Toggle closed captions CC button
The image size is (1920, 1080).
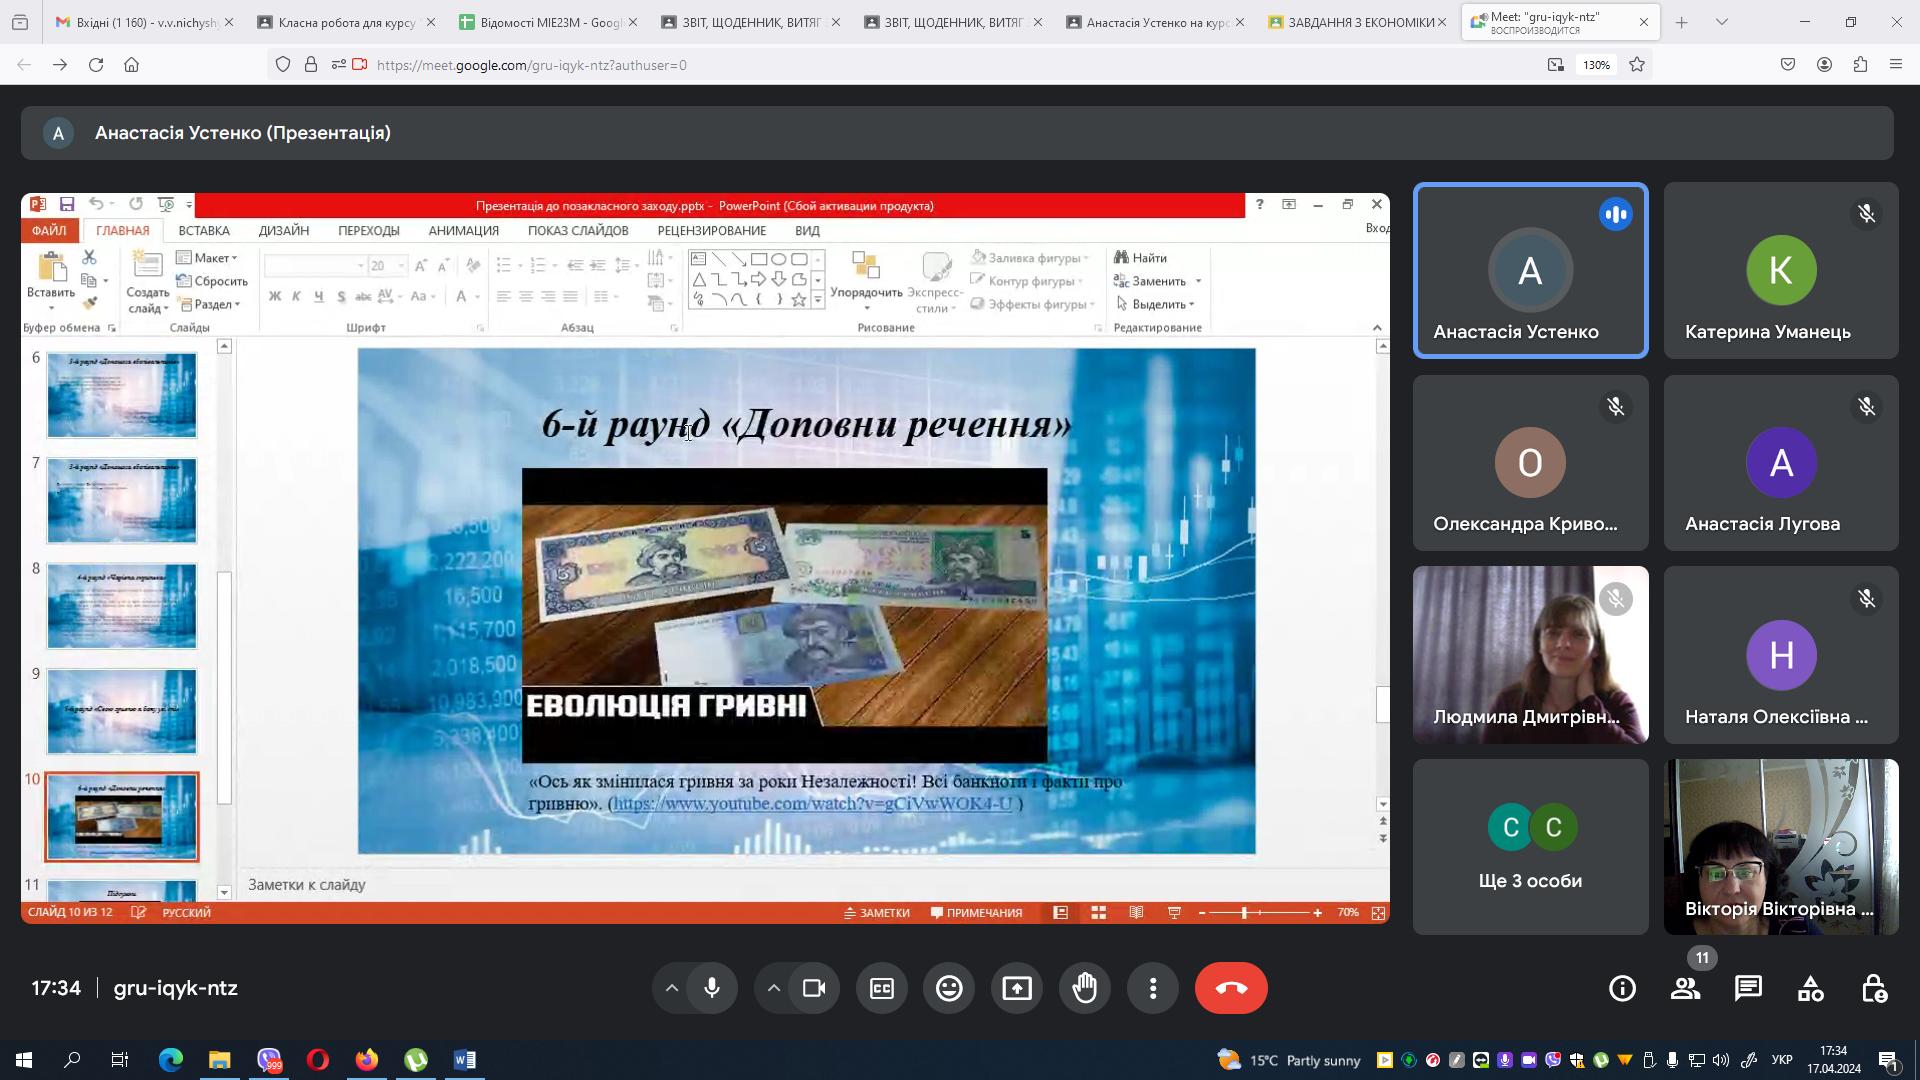click(x=881, y=988)
